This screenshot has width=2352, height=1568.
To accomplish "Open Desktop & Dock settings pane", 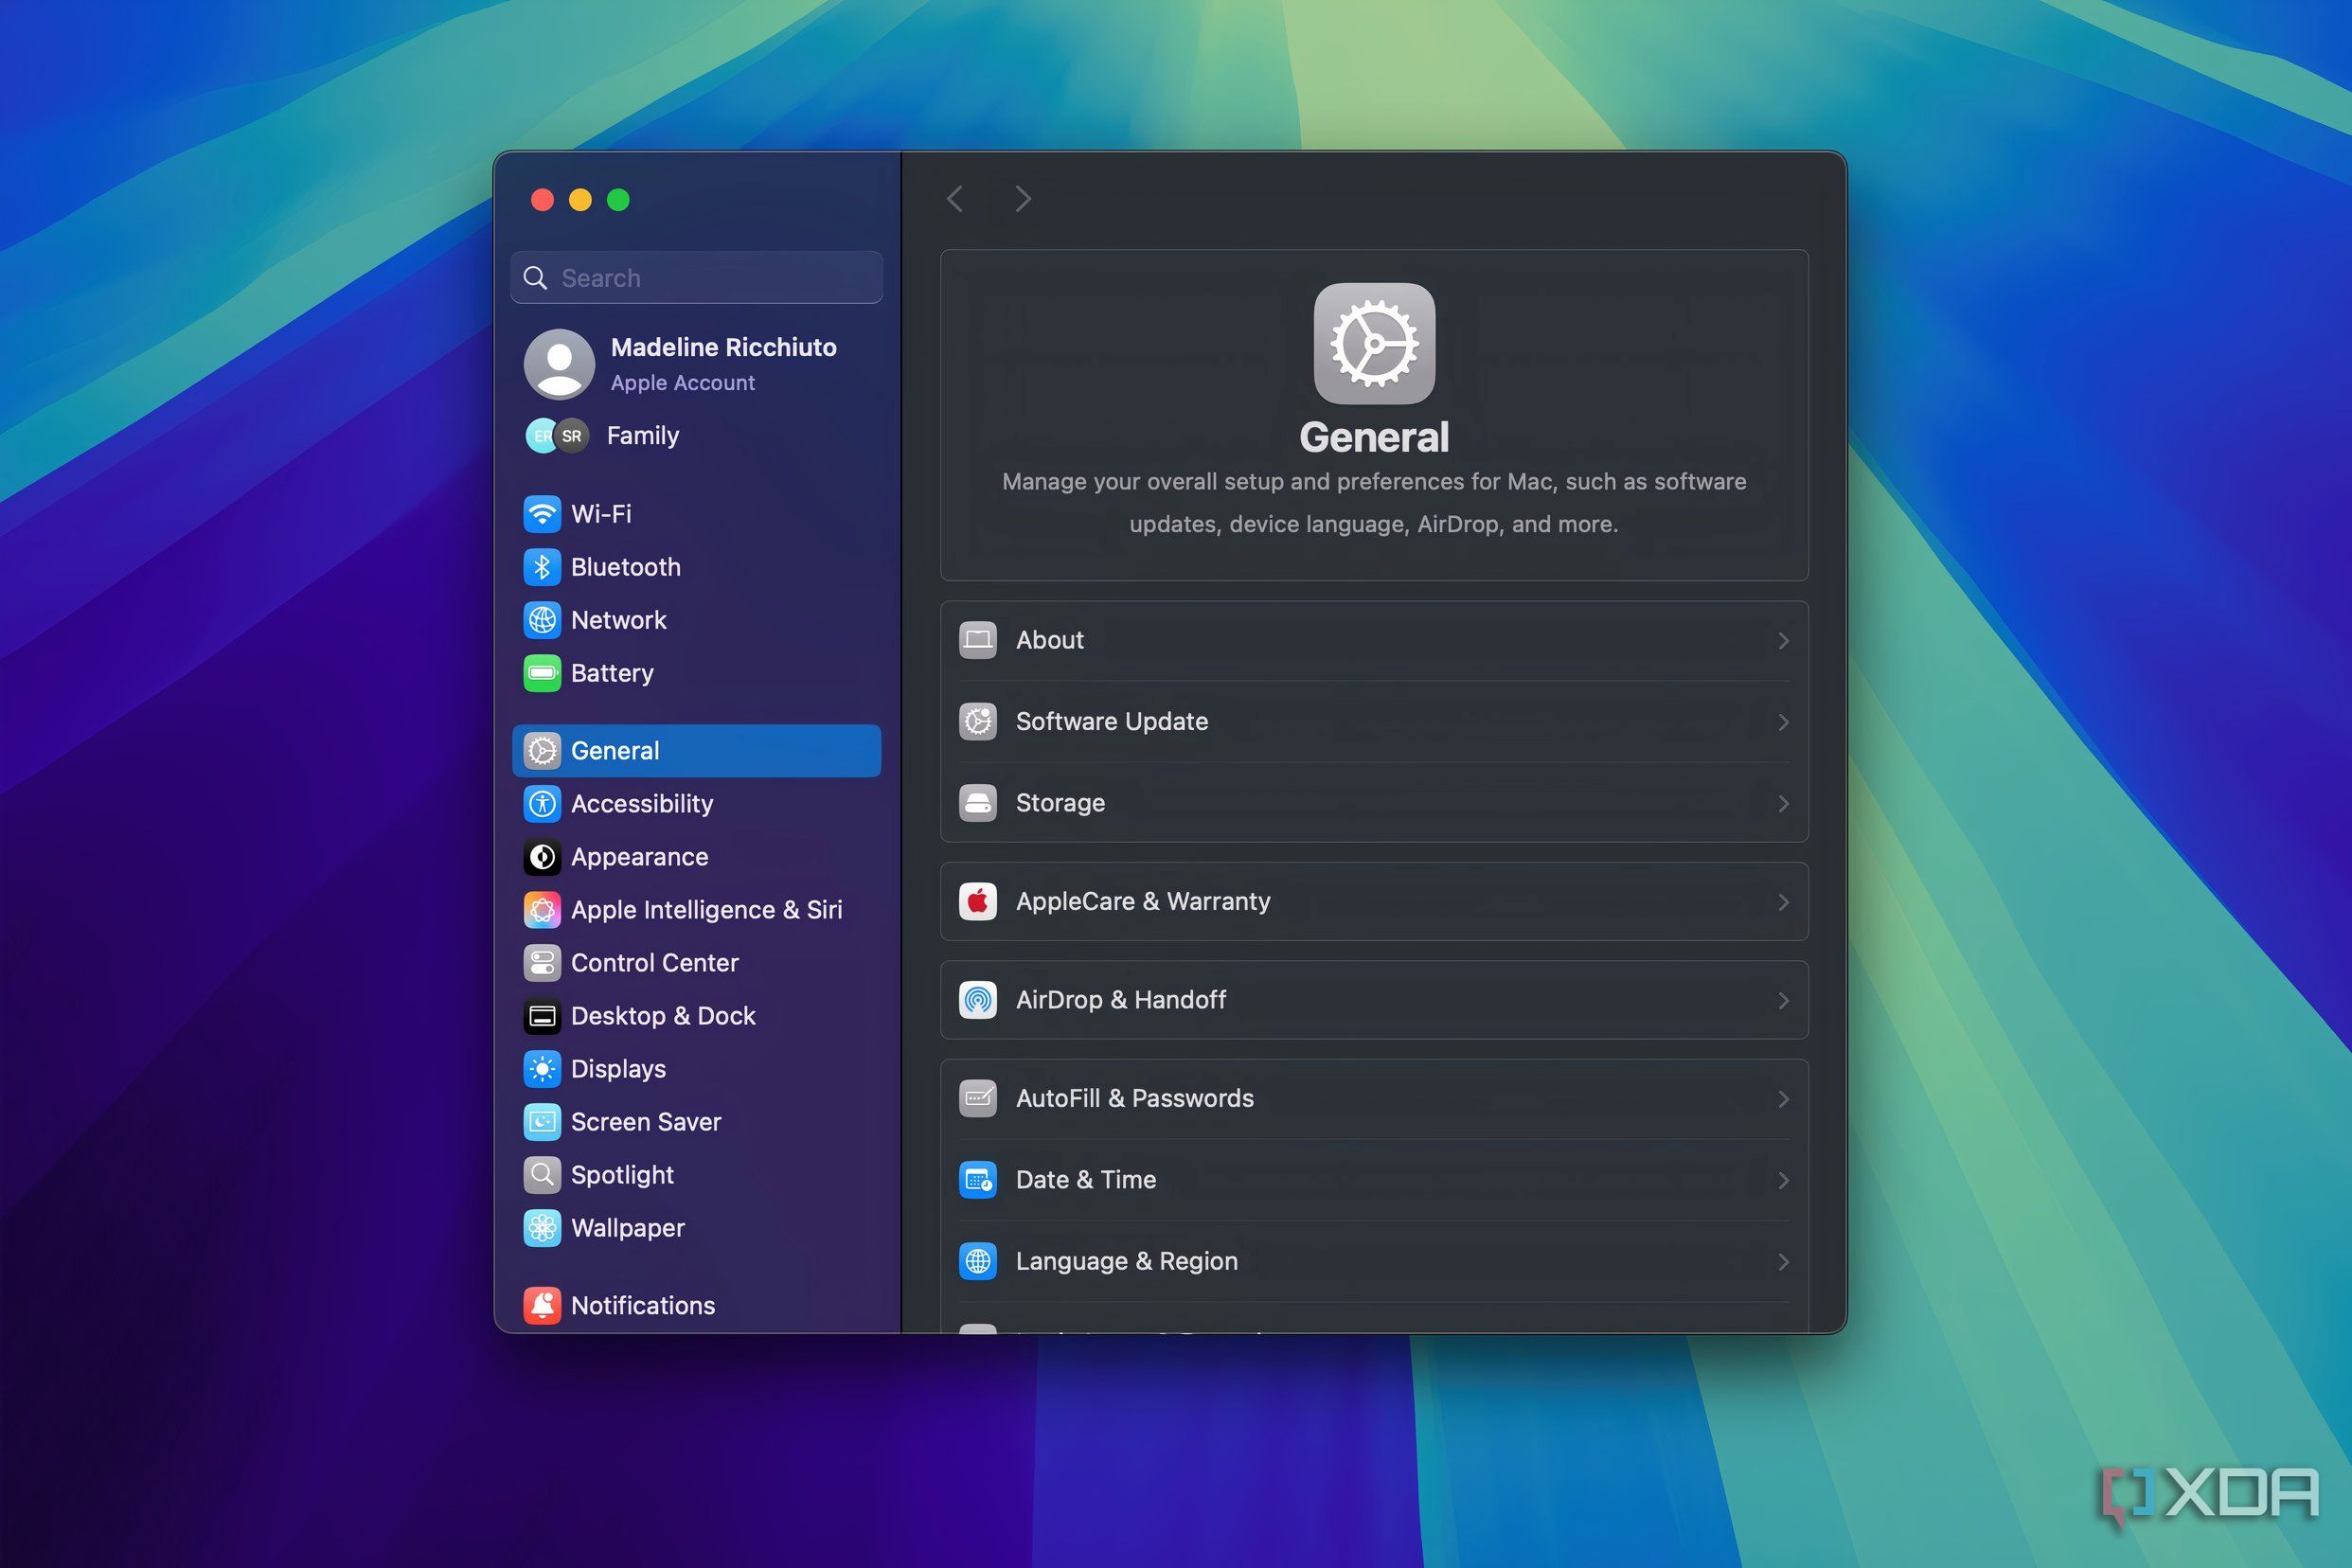I will coord(662,1016).
